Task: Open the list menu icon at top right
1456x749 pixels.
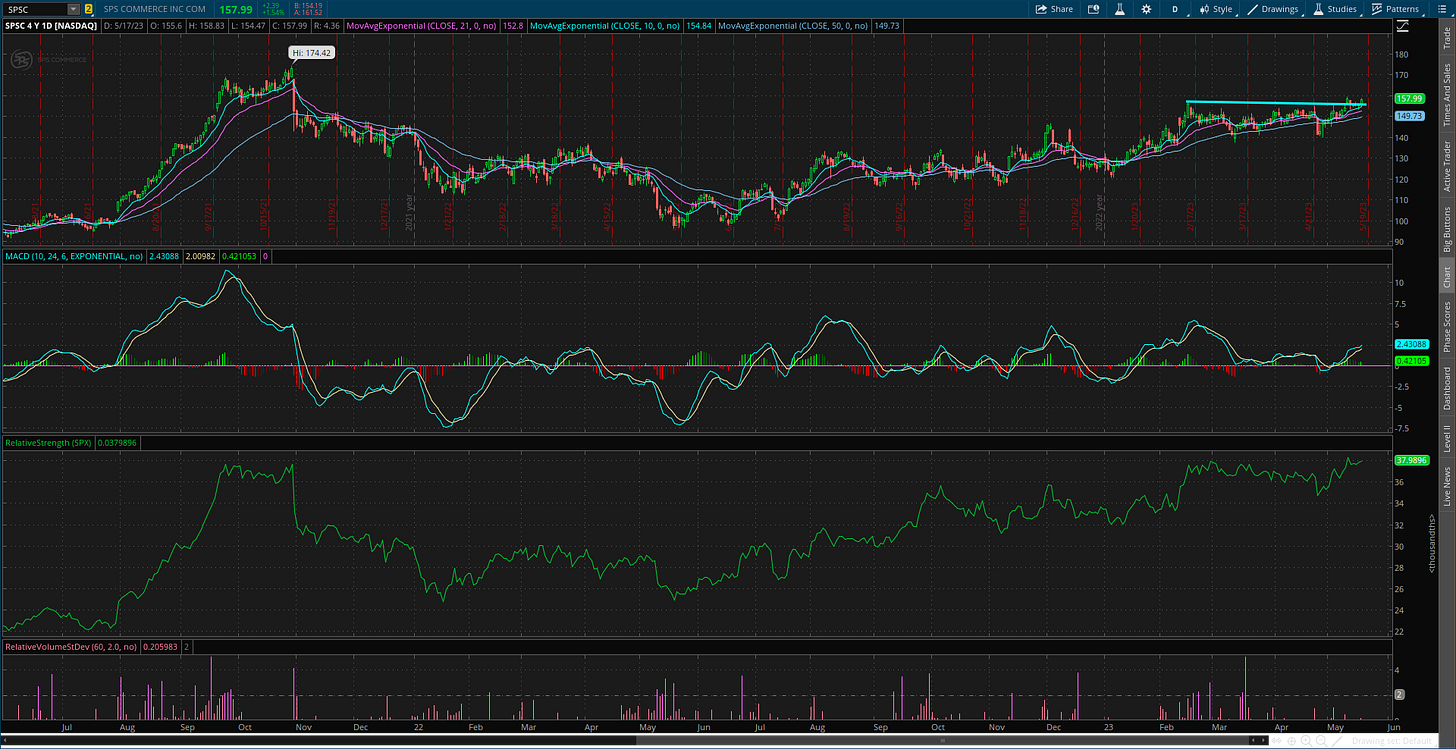Action: click(x=1441, y=9)
